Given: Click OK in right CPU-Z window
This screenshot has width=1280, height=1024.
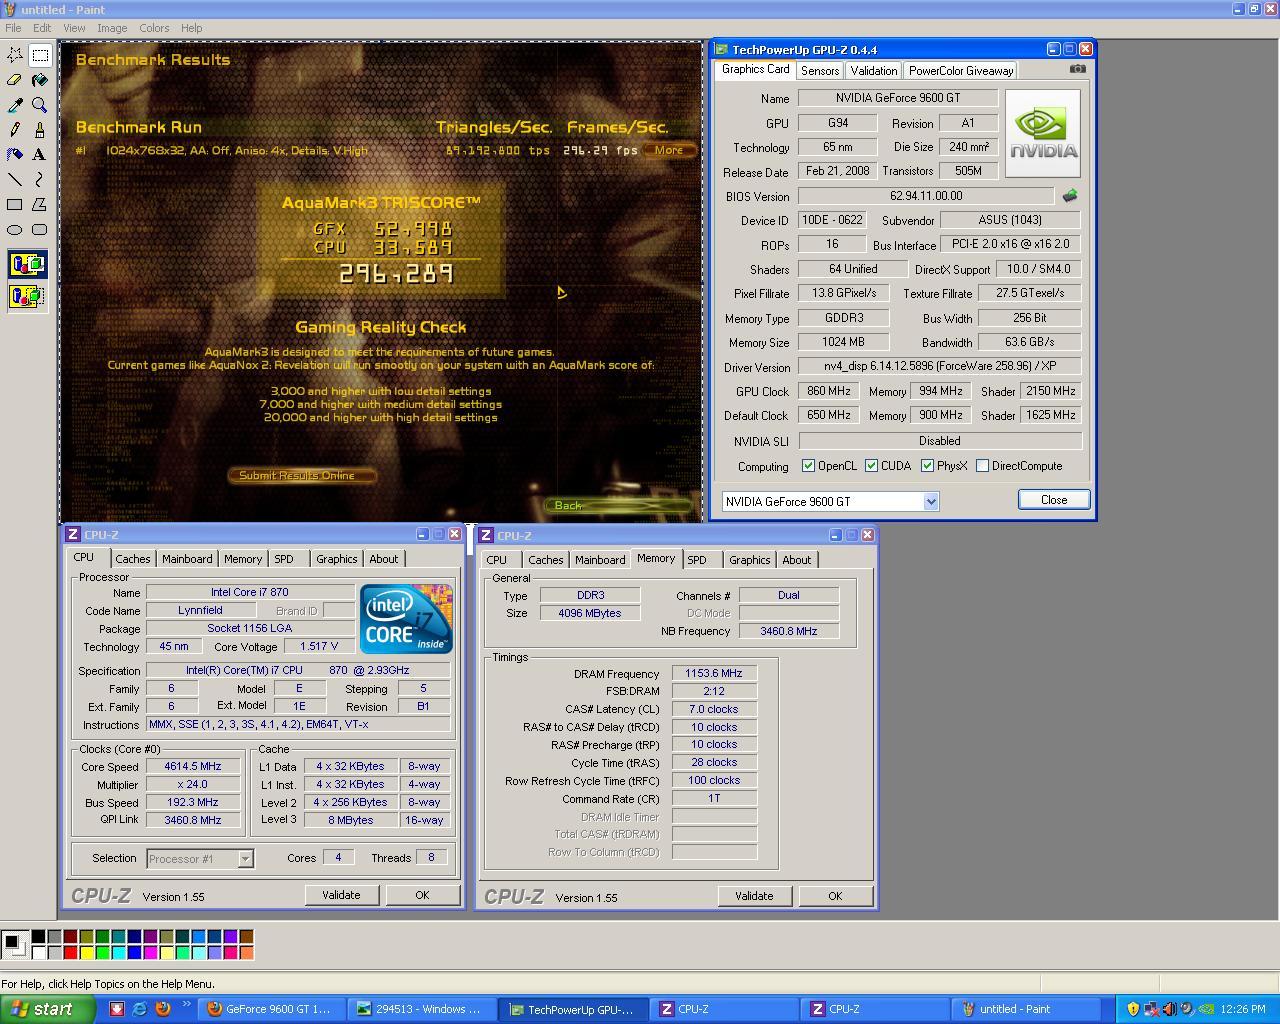Looking at the screenshot, I should click(835, 896).
